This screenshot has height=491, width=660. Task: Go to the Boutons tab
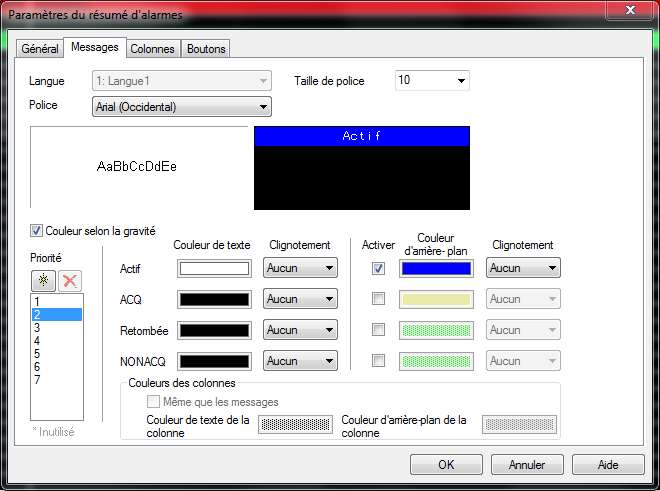pos(206,49)
